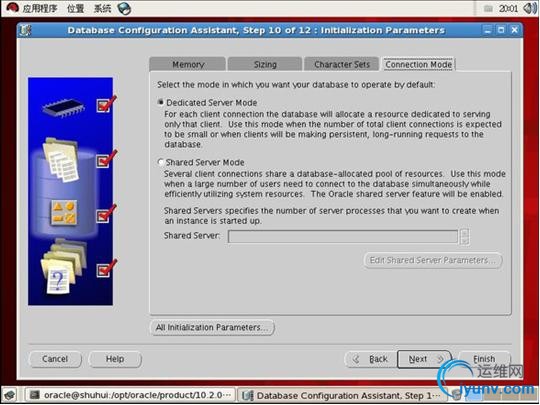Click the network tray icon near clock
The height and width of the screenshot is (405, 540).
(488, 8)
